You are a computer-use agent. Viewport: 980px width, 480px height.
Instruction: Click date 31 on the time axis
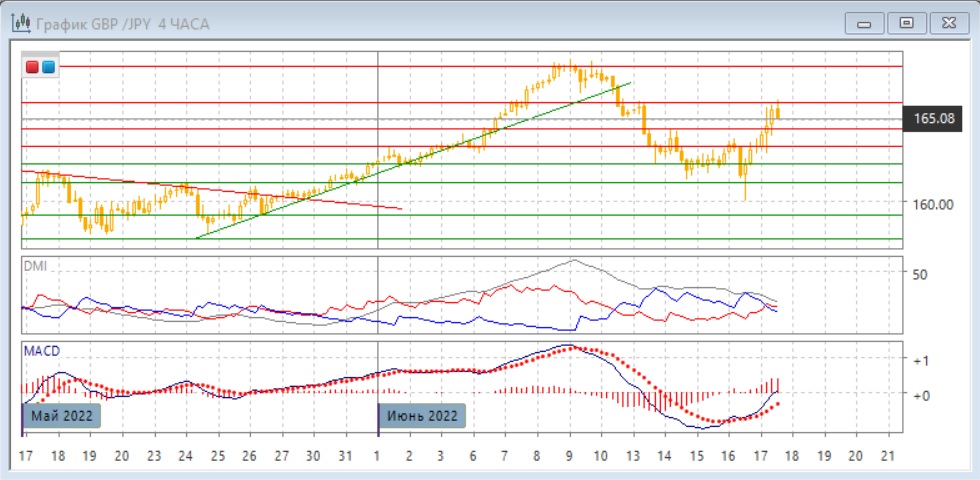pyautogui.click(x=345, y=456)
